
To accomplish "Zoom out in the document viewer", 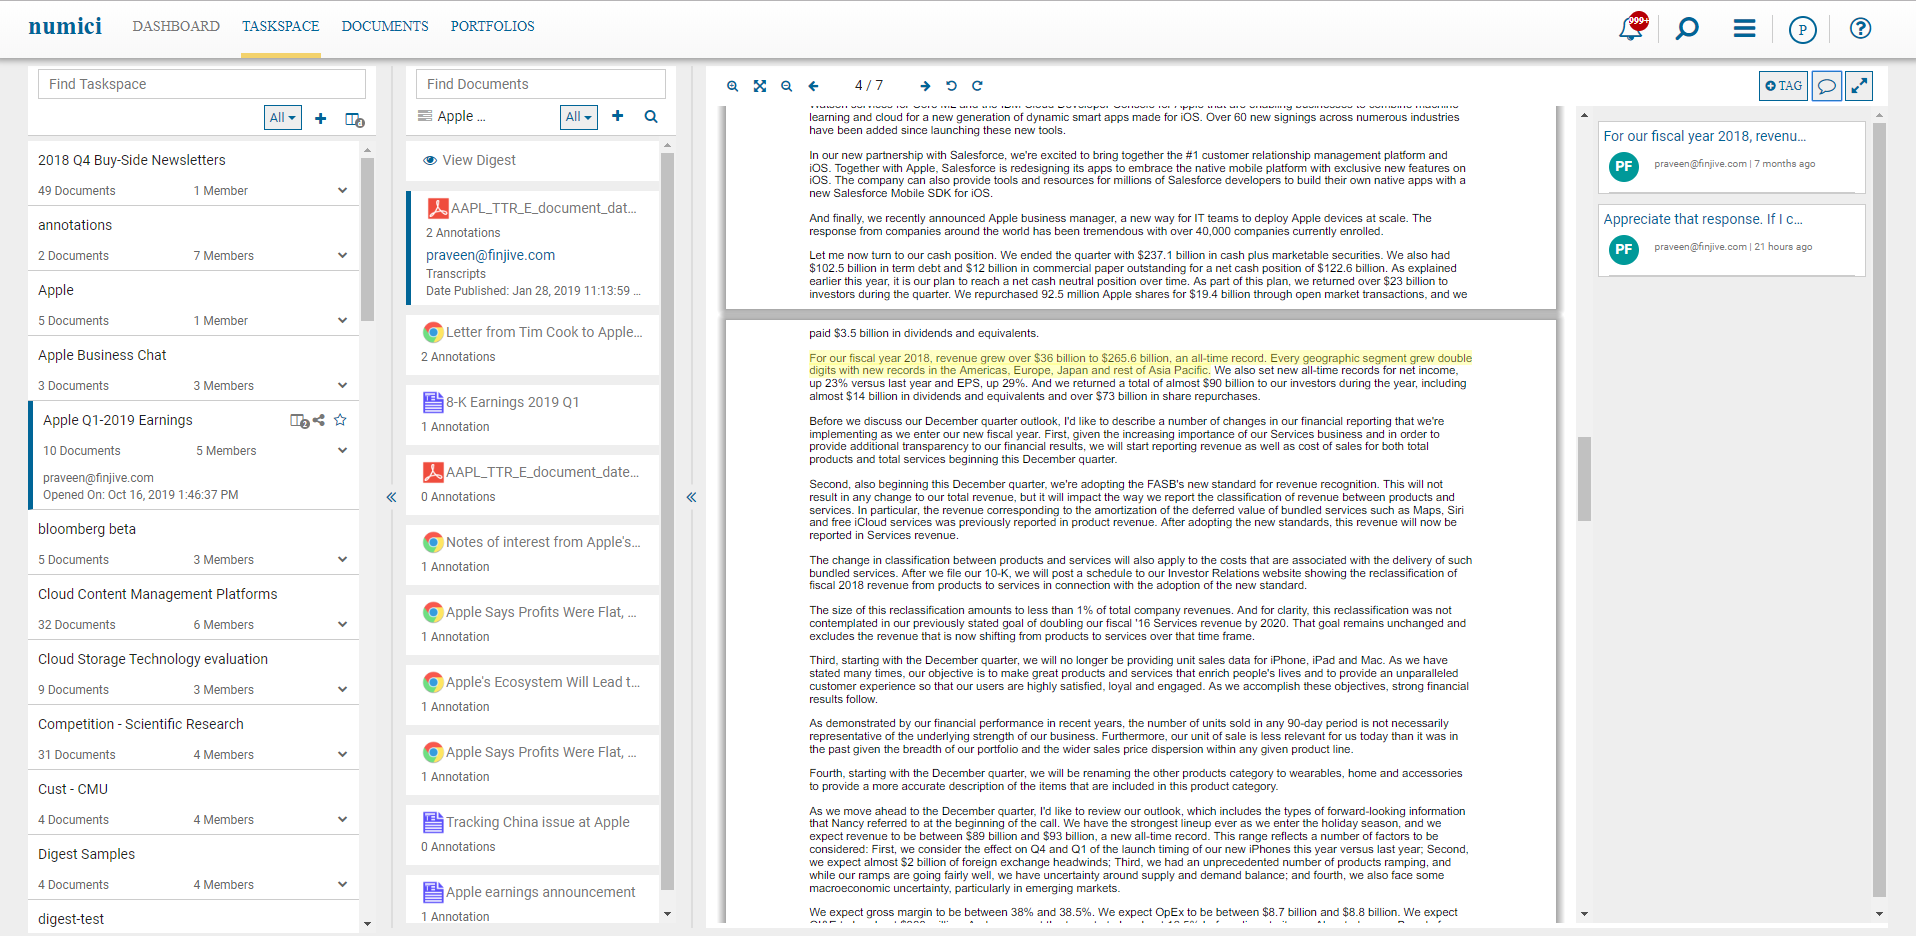I will (787, 86).
